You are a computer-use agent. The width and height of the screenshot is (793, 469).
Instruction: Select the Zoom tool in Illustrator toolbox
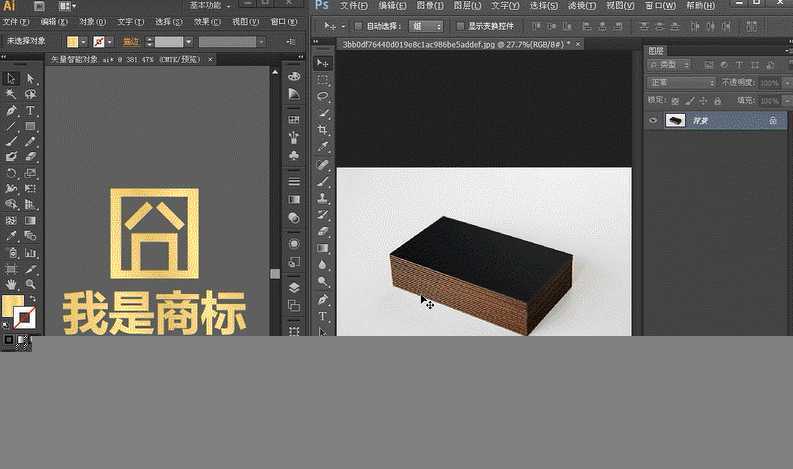coord(30,284)
